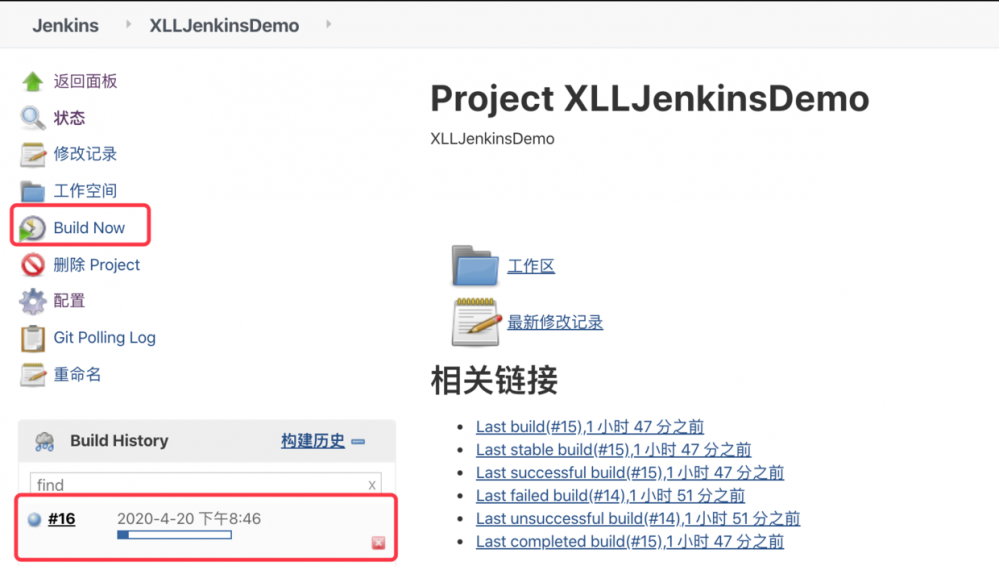Click build #16 progress bar
The image size is (999, 566).
[x=175, y=535]
